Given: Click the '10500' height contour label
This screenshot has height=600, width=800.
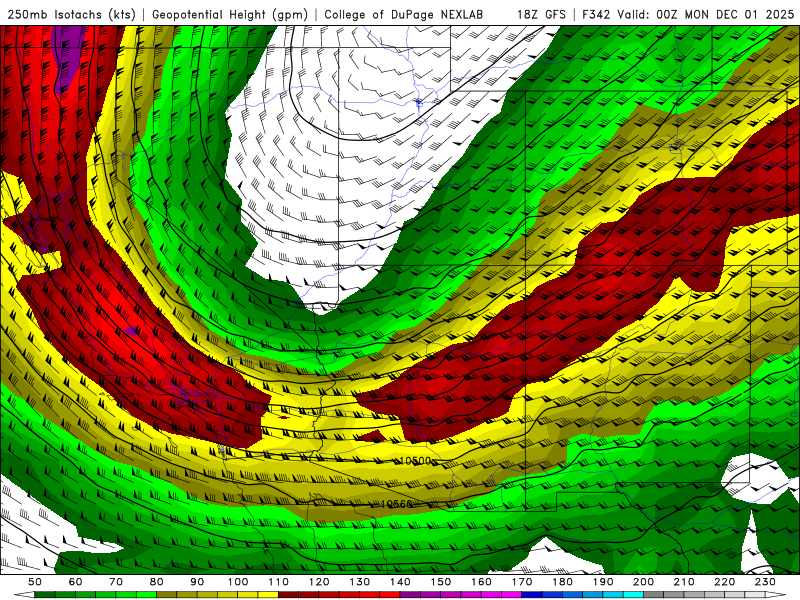Looking at the screenshot, I should [x=415, y=461].
